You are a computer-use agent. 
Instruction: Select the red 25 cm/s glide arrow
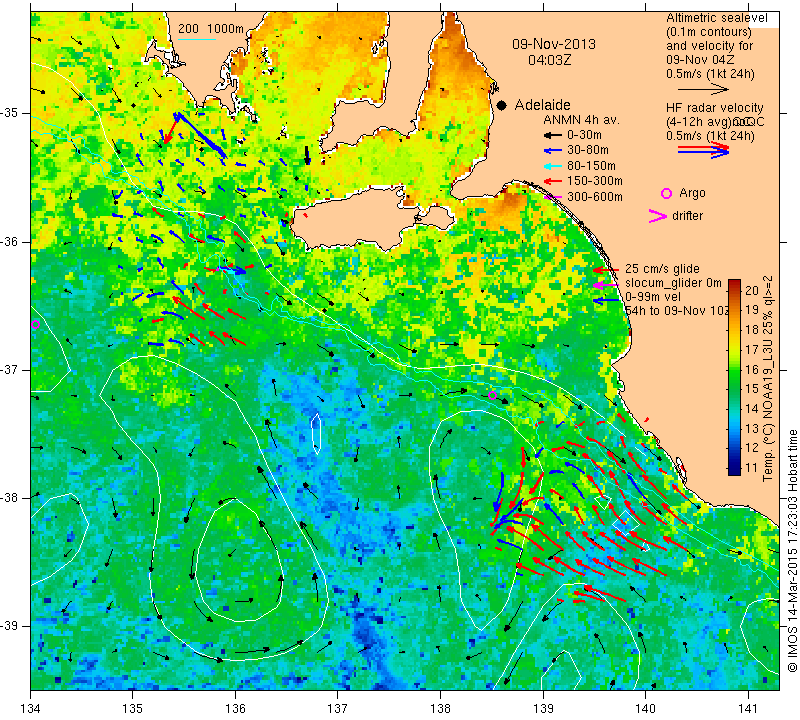click(606, 270)
